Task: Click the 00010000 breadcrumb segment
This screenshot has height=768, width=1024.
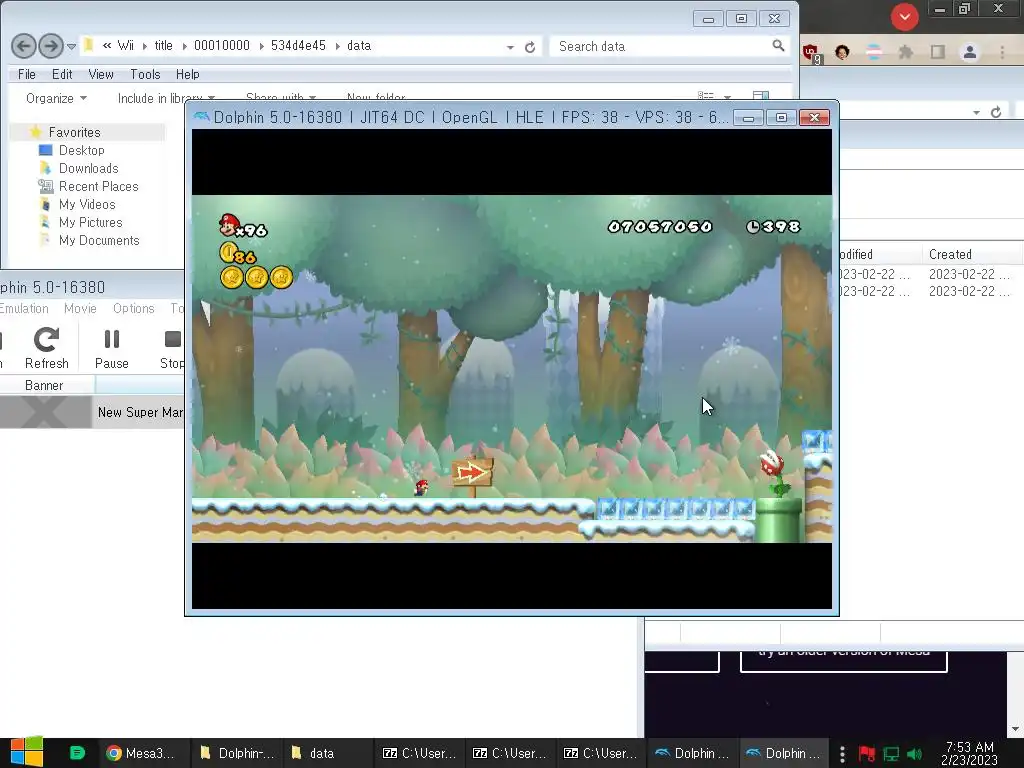Action: [221, 46]
